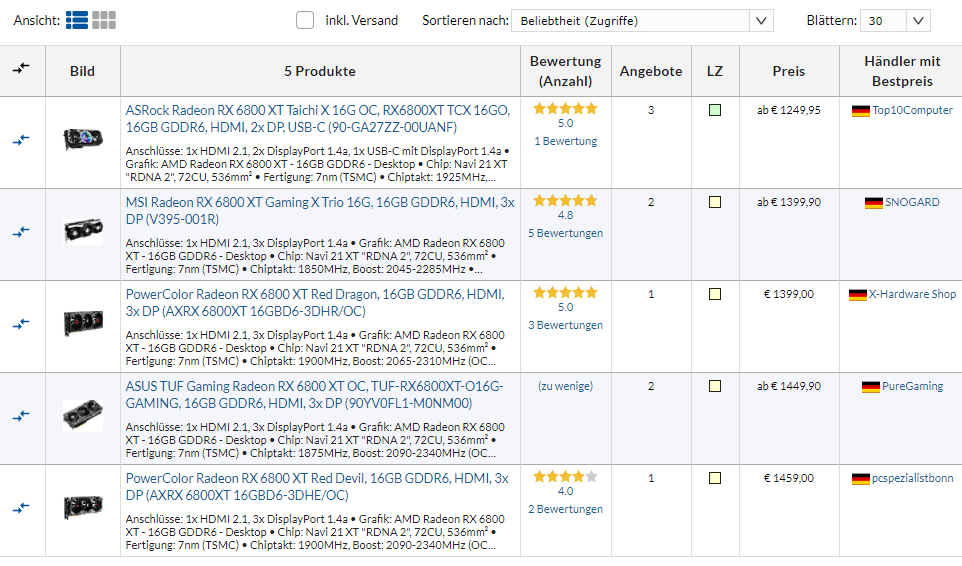Click MSI Gaming X Trio product thumbnail
This screenshot has height=566, width=962.
point(83,231)
